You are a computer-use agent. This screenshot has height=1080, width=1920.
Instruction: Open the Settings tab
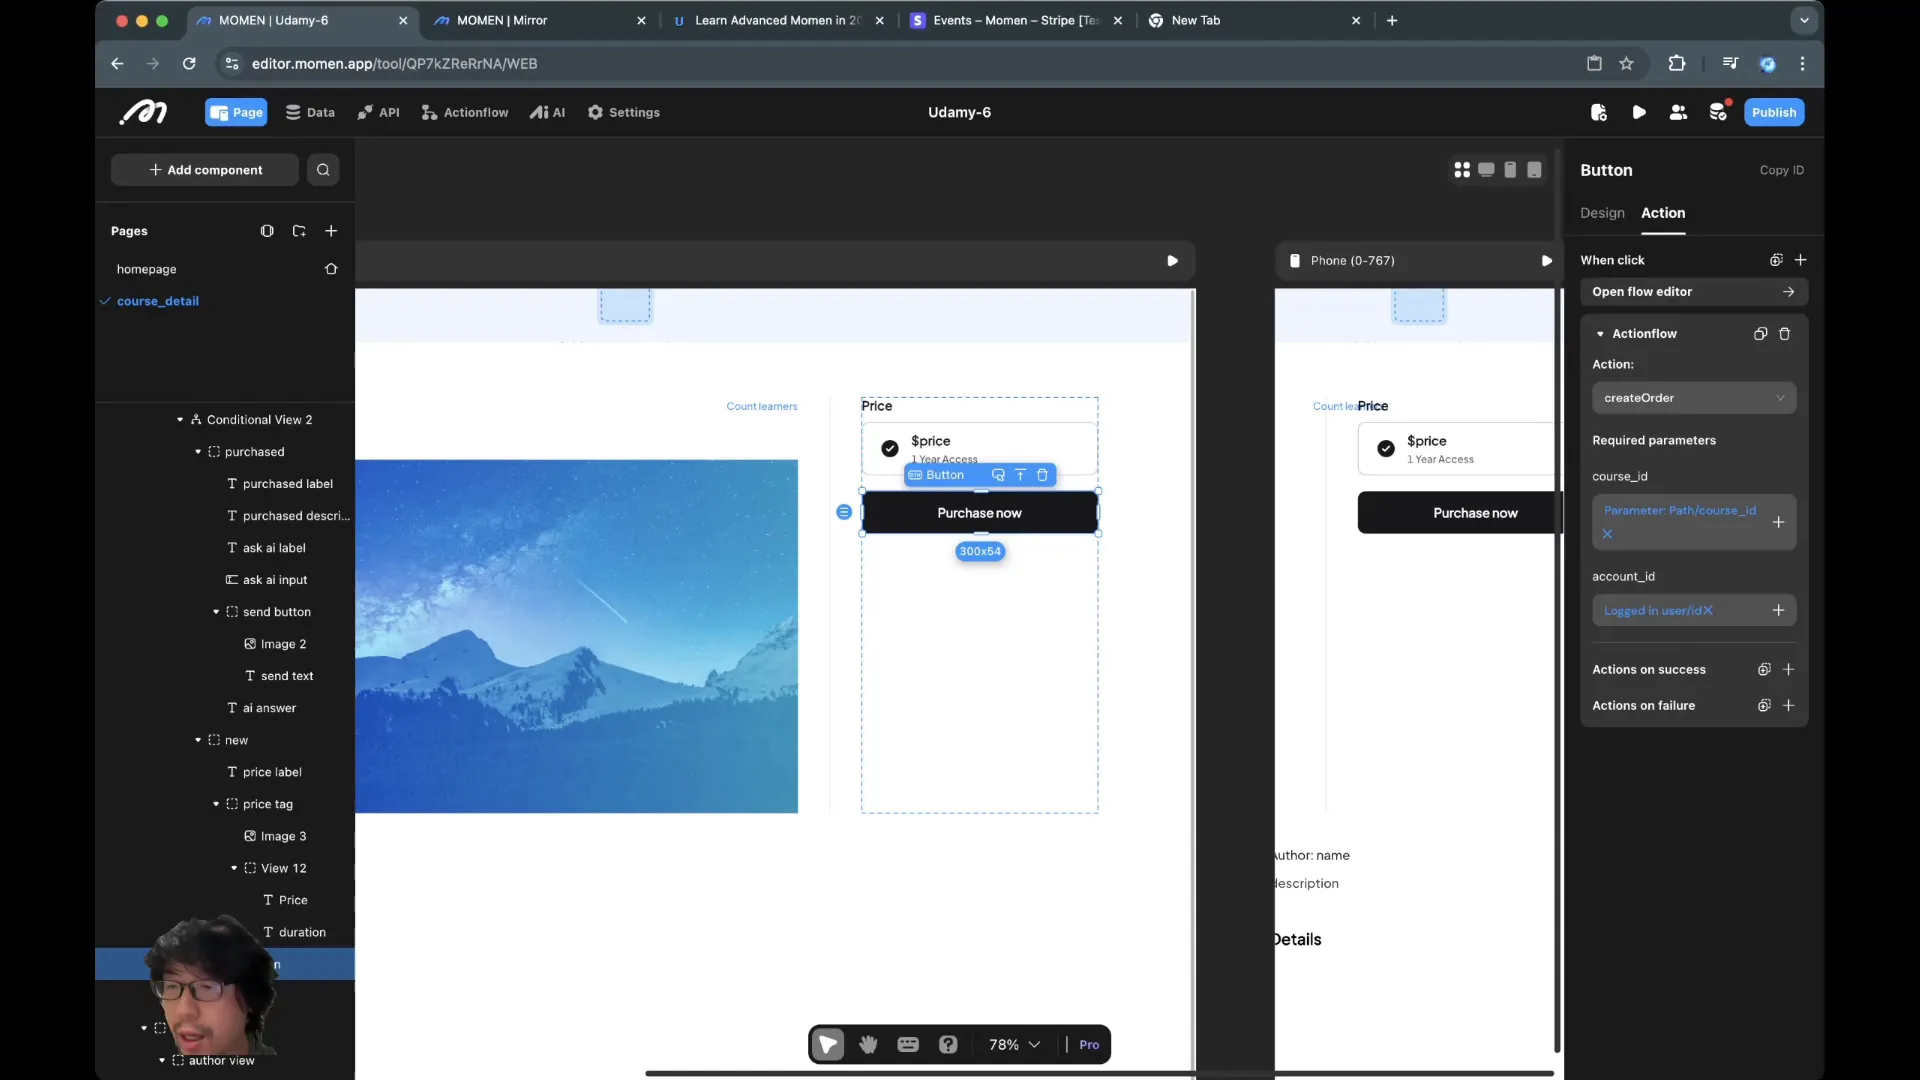(x=624, y=112)
